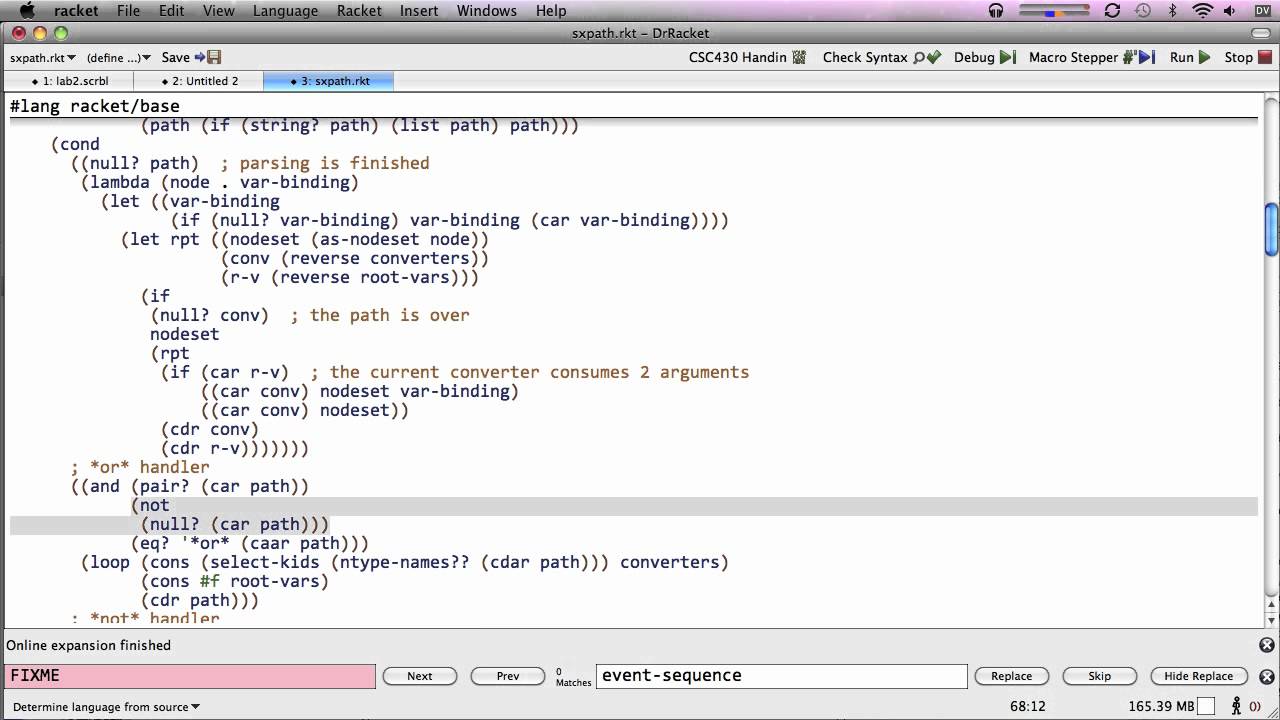Click the '; parsing is finished' comment
This screenshot has width=1280, height=720.
click(x=325, y=163)
